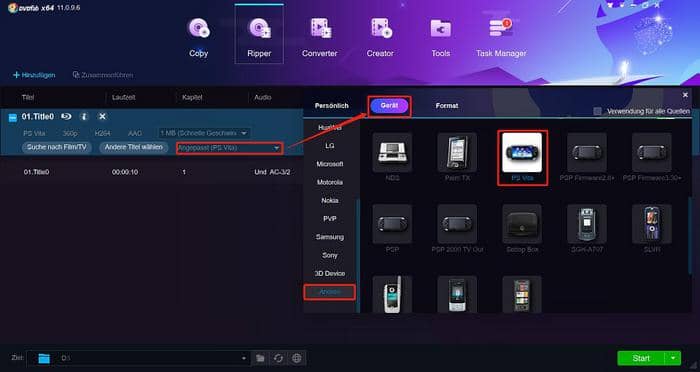Switch to the Format tab
The width and height of the screenshot is (700, 372).
pyautogui.click(x=447, y=106)
